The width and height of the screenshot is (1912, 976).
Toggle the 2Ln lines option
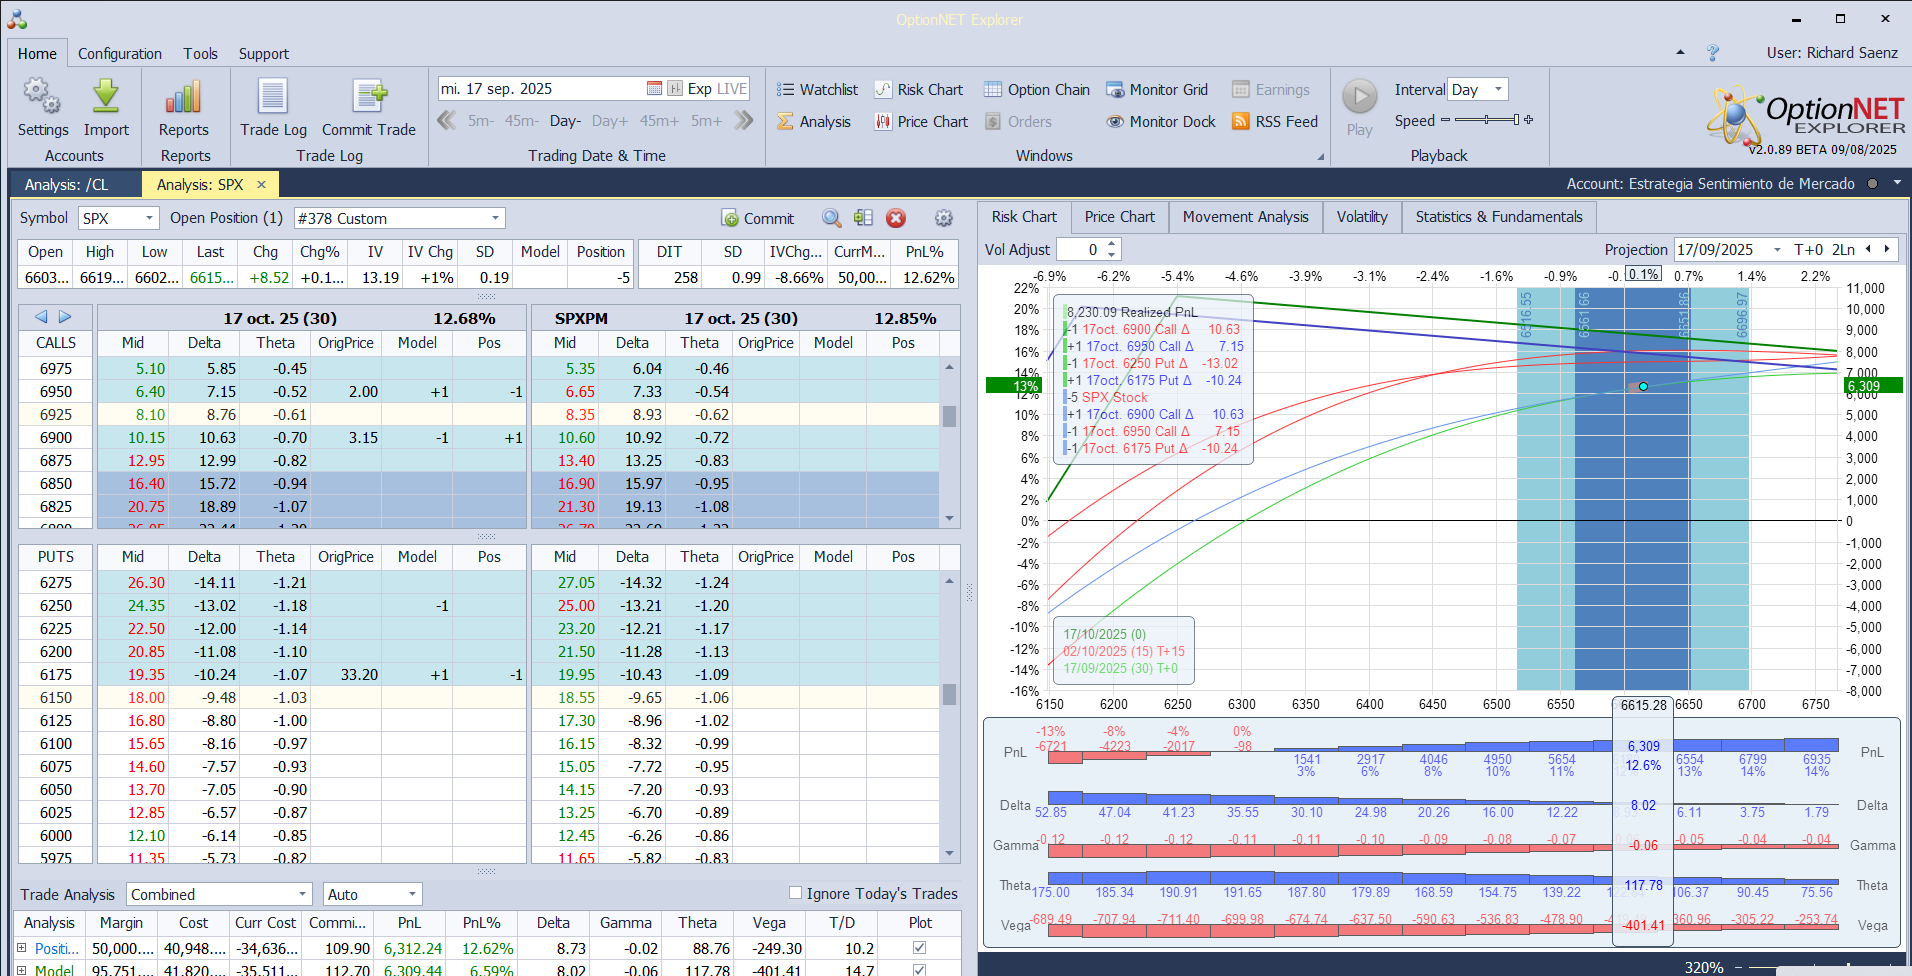click(x=1843, y=250)
